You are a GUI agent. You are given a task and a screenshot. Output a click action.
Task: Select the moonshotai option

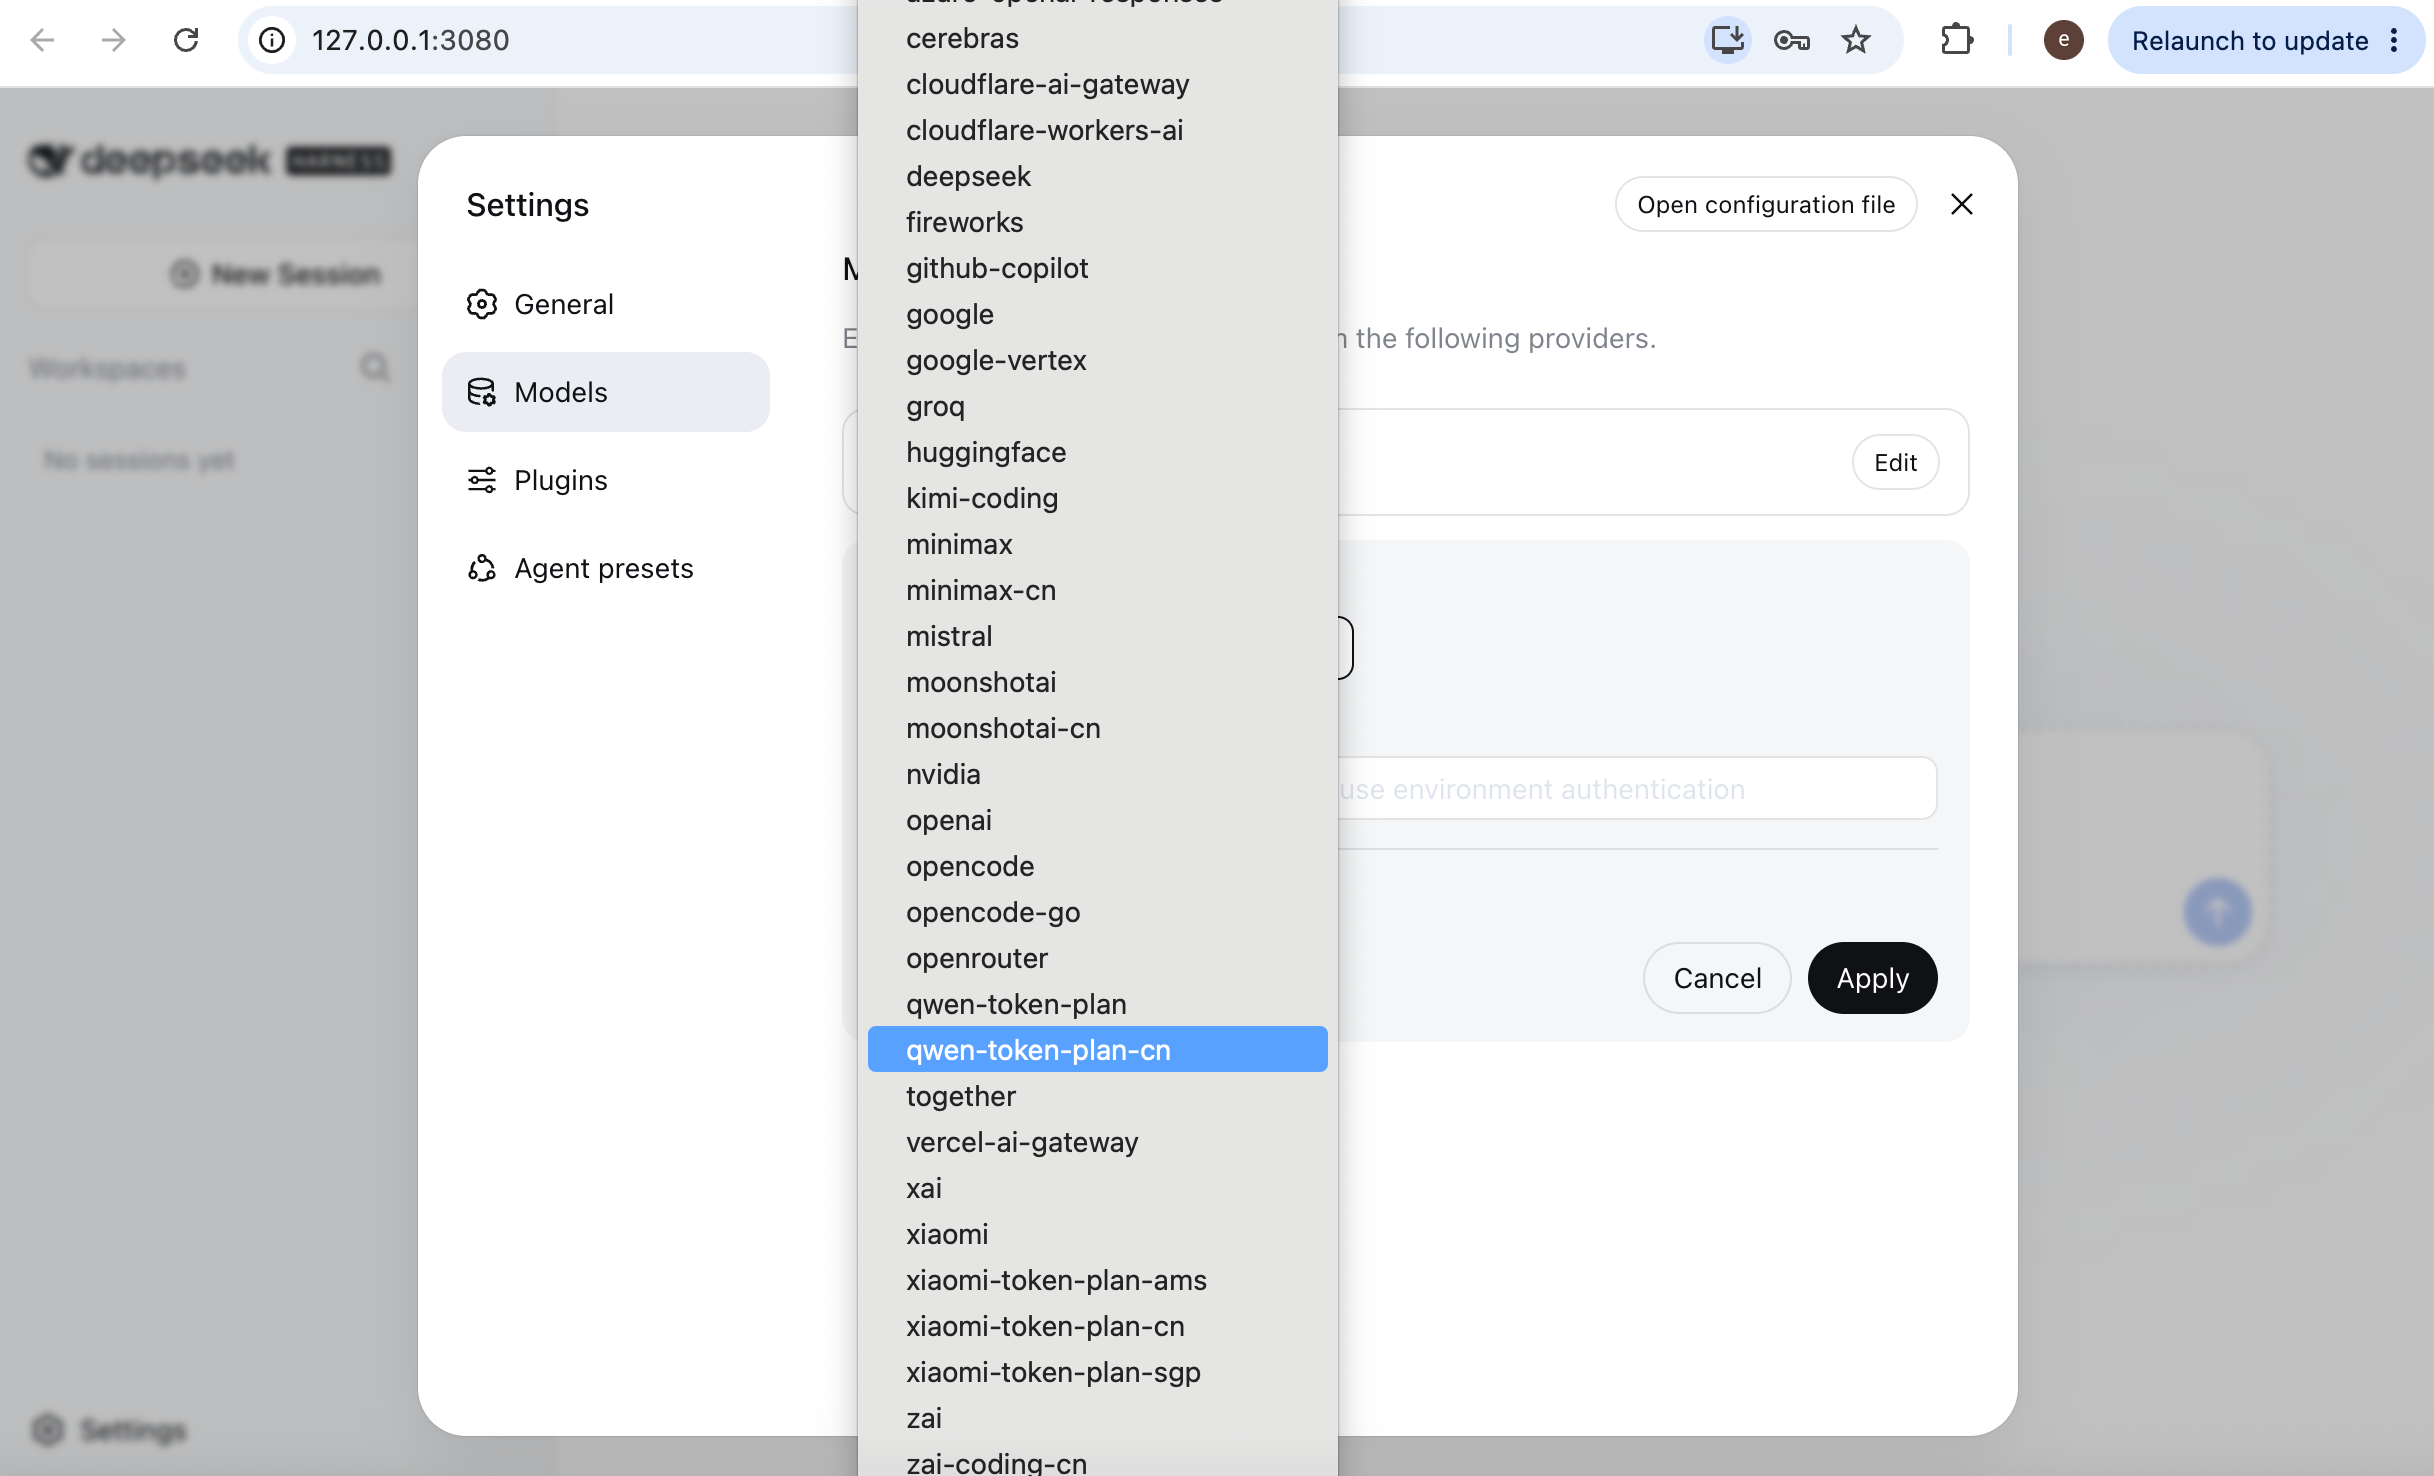(x=1098, y=682)
